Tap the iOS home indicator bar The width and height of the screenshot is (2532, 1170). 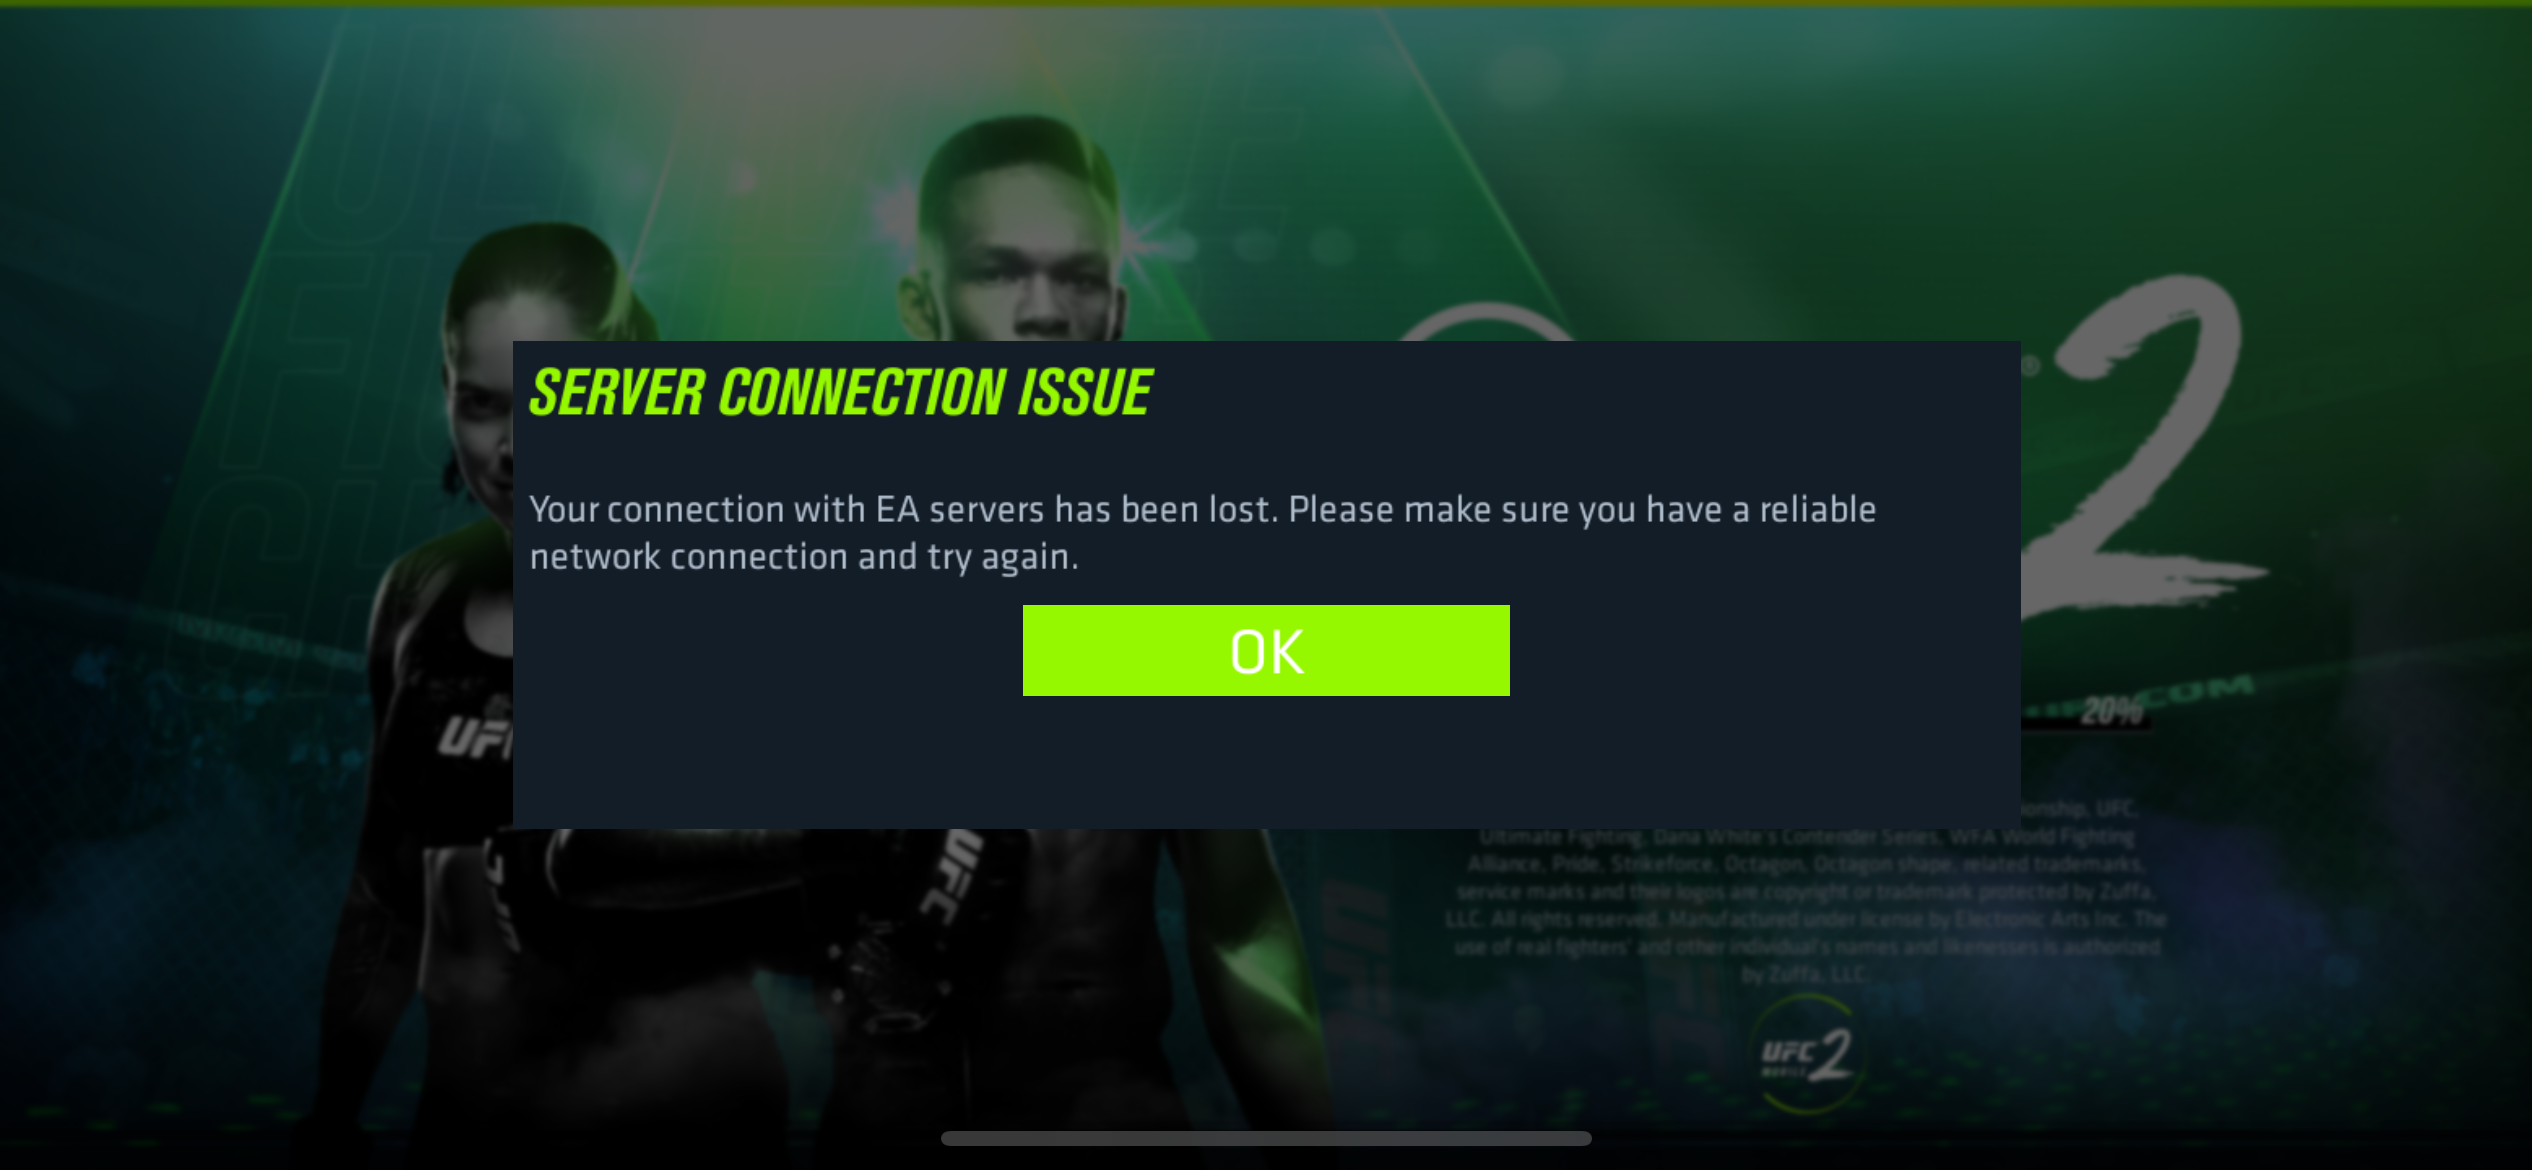pyautogui.click(x=1266, y=1138)
